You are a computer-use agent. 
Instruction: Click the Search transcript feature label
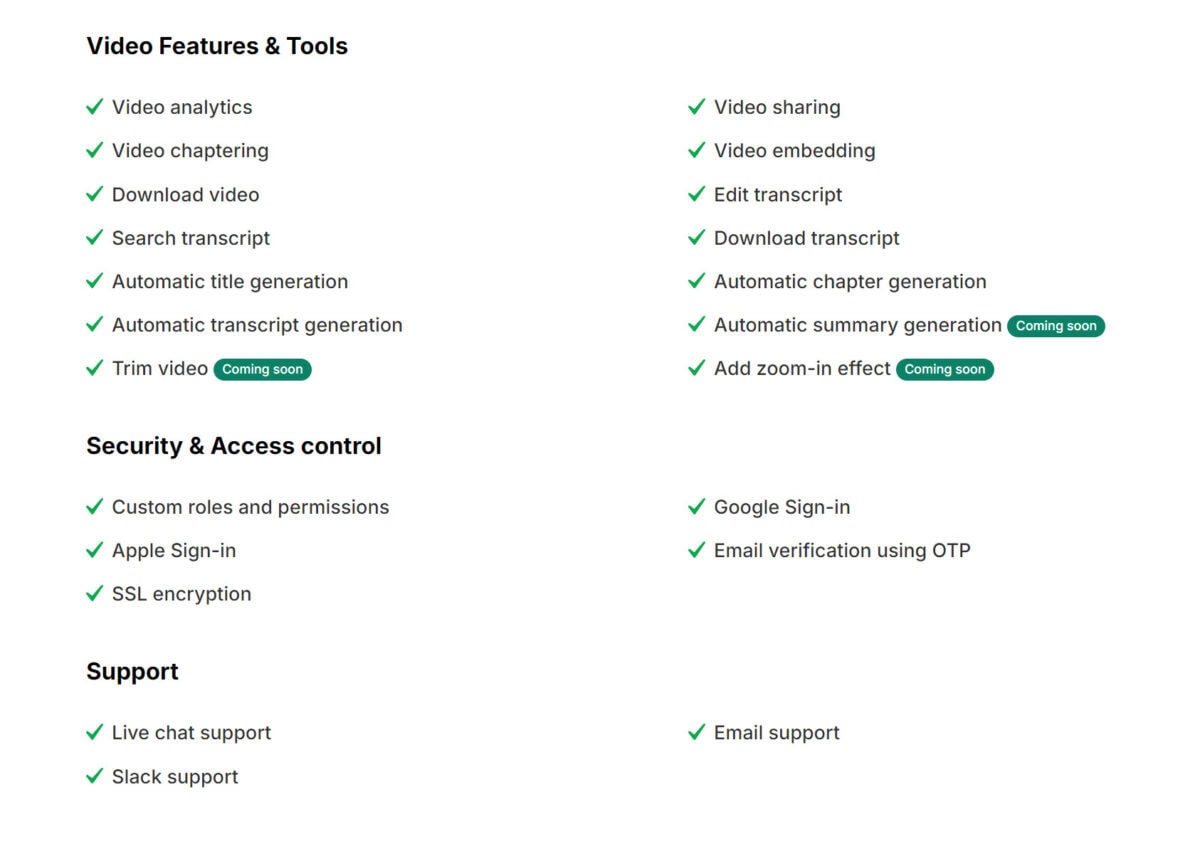191,238
